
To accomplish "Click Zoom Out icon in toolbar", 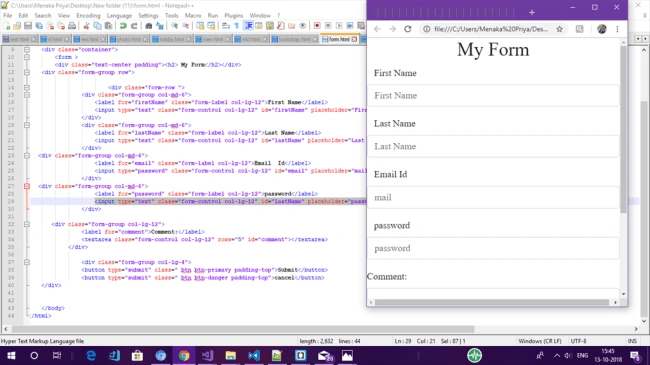I will click(x=186, y=26).
